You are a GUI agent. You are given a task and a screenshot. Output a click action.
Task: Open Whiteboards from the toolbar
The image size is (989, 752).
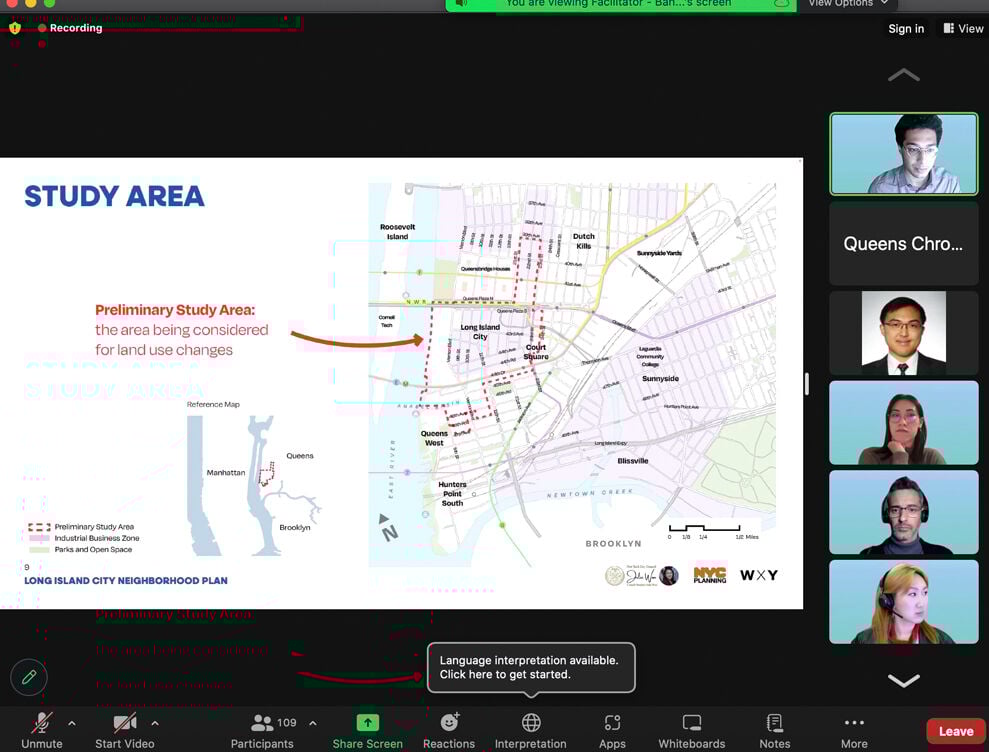click(691, 723)
